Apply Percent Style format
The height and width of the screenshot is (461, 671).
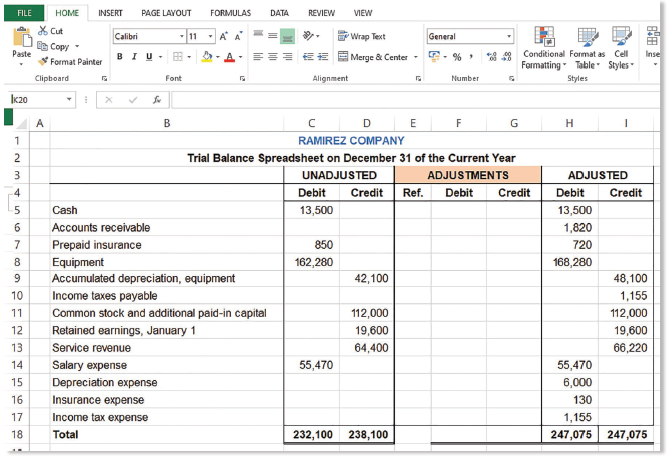point(457,57)
